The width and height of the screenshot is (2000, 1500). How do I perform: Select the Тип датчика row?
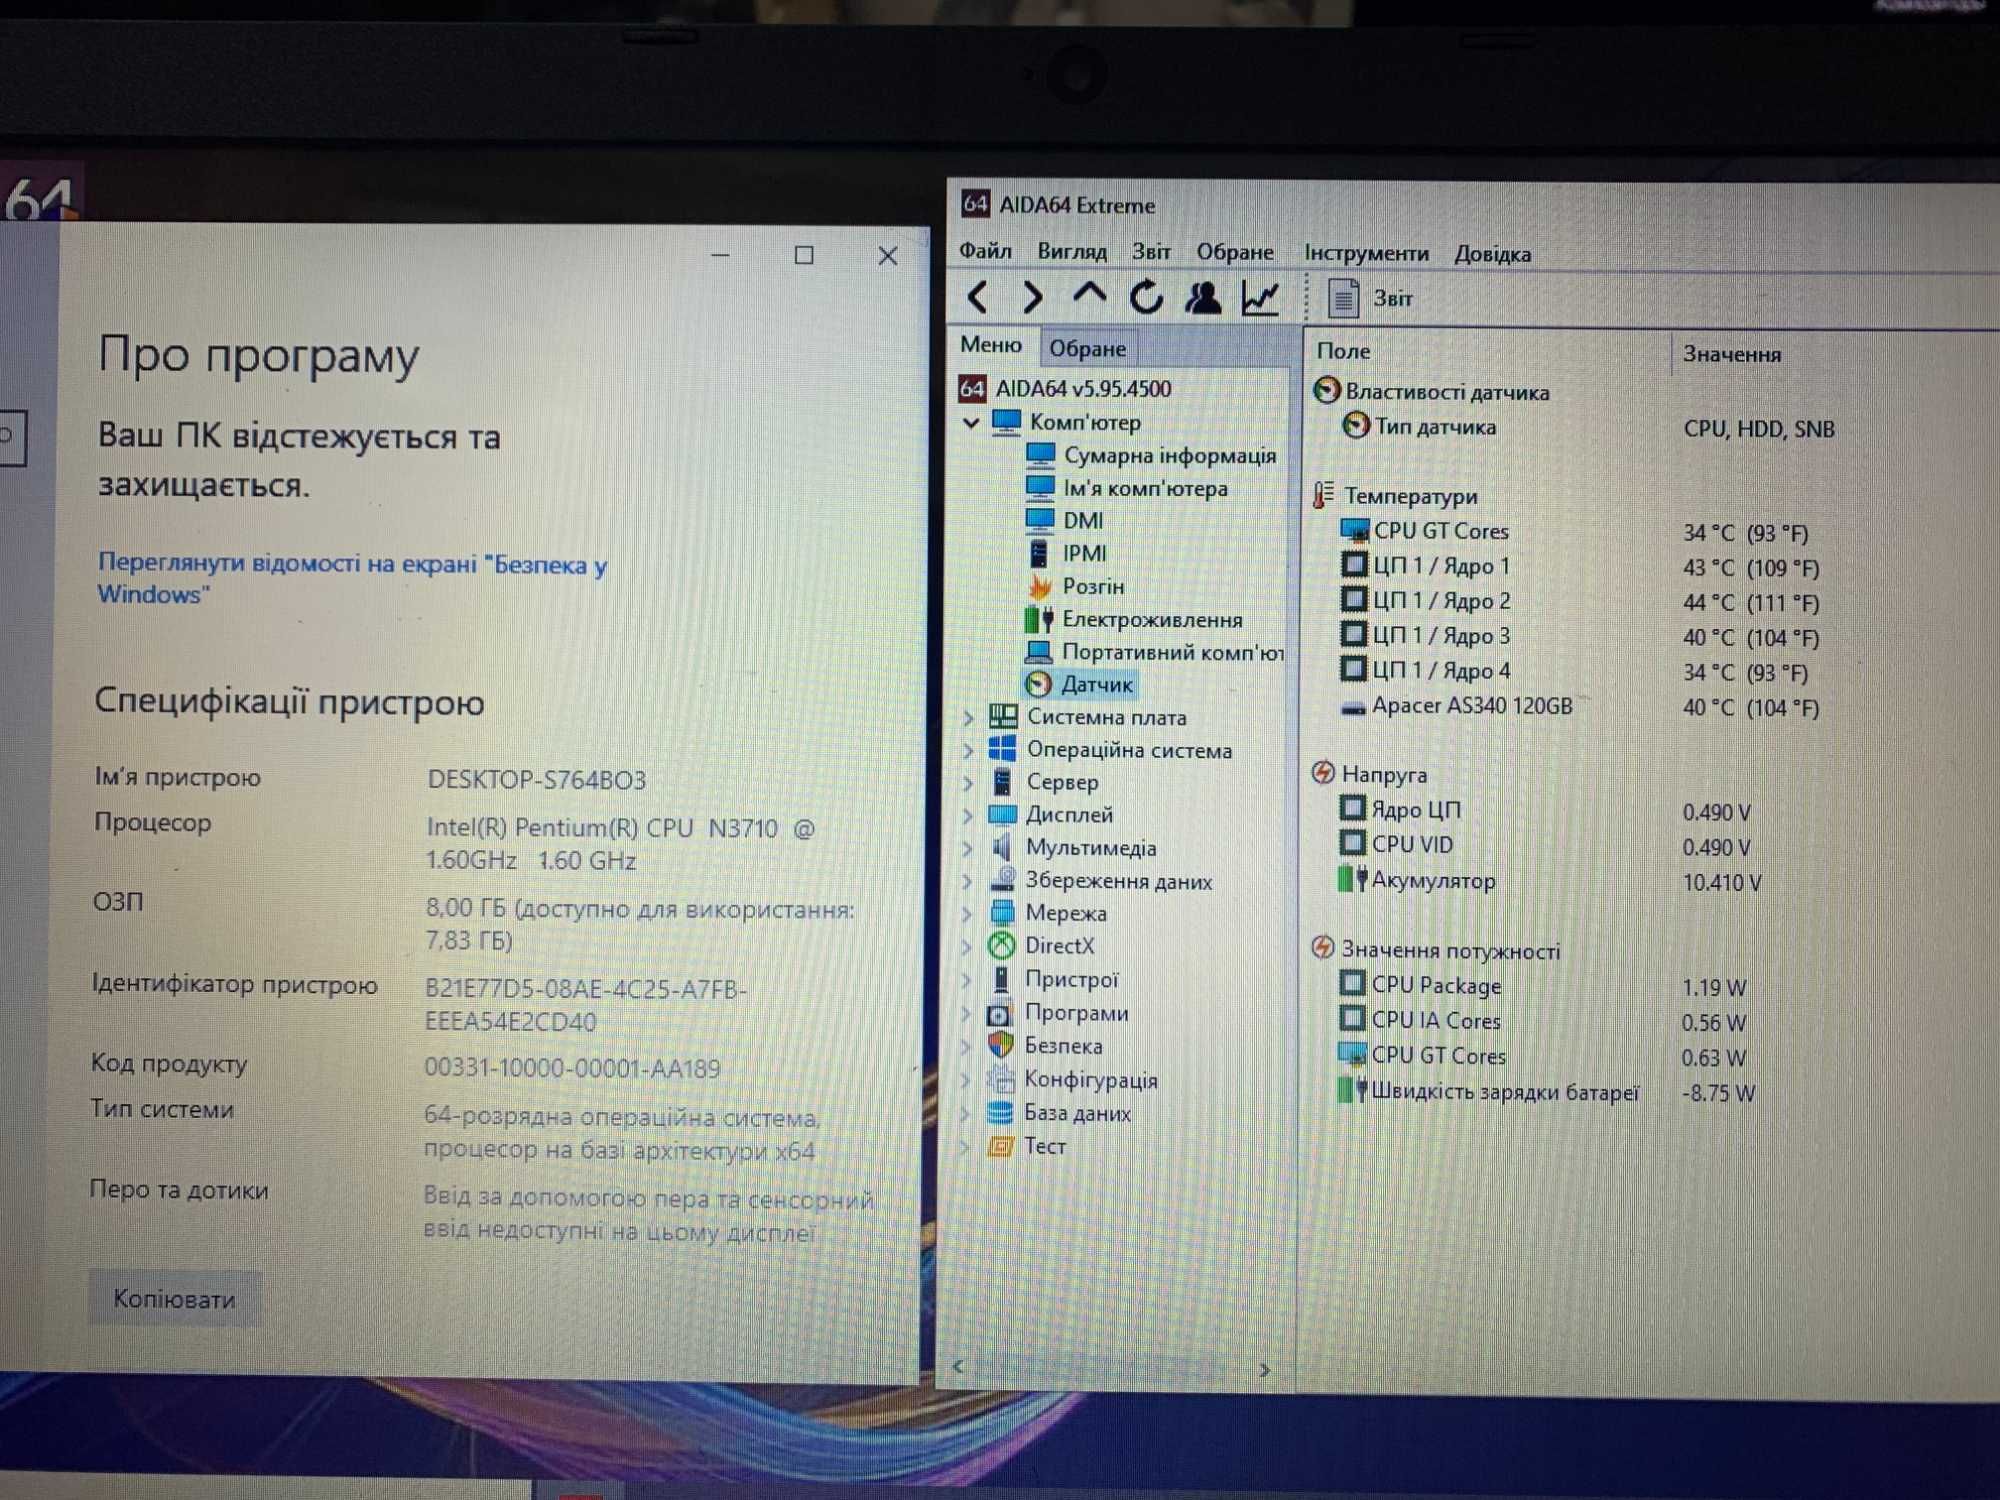pos(1590,428)
